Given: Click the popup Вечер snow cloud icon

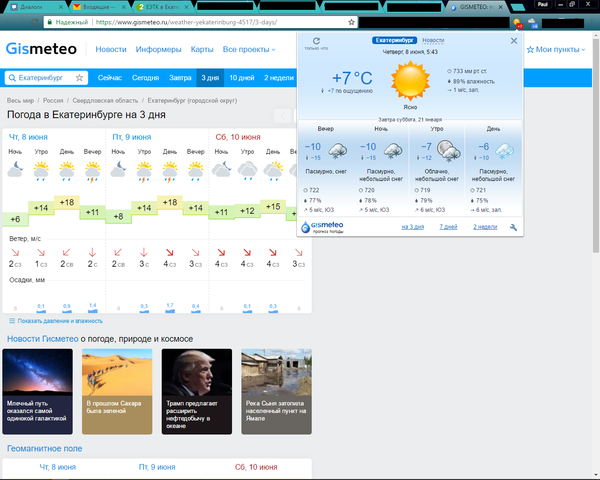Looking at the screenshot, I should tap(337, 151).
